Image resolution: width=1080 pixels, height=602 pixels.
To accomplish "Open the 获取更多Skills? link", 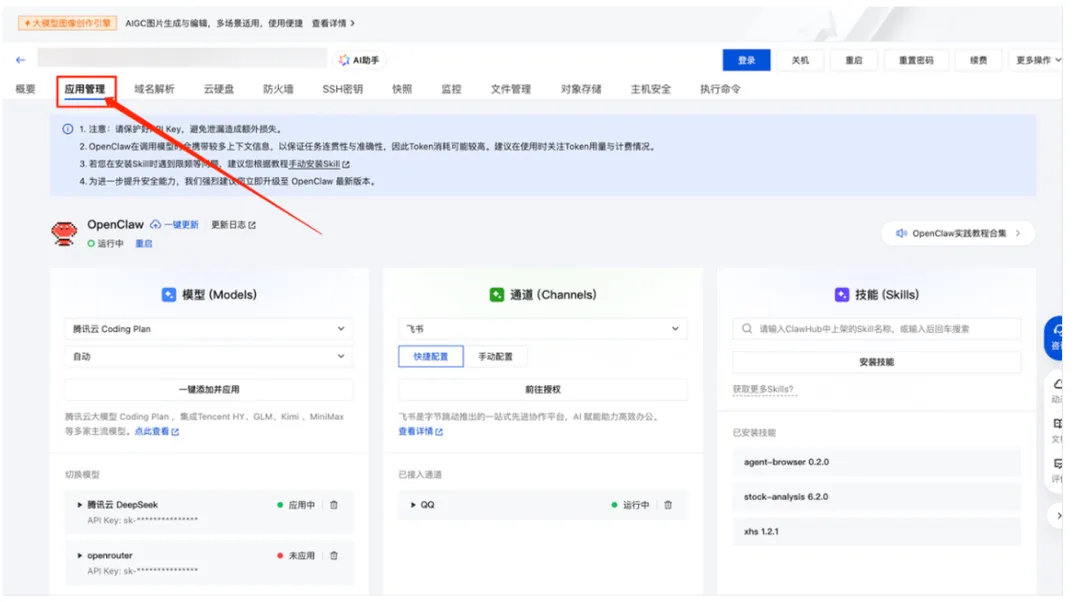I will coord(763,390).
